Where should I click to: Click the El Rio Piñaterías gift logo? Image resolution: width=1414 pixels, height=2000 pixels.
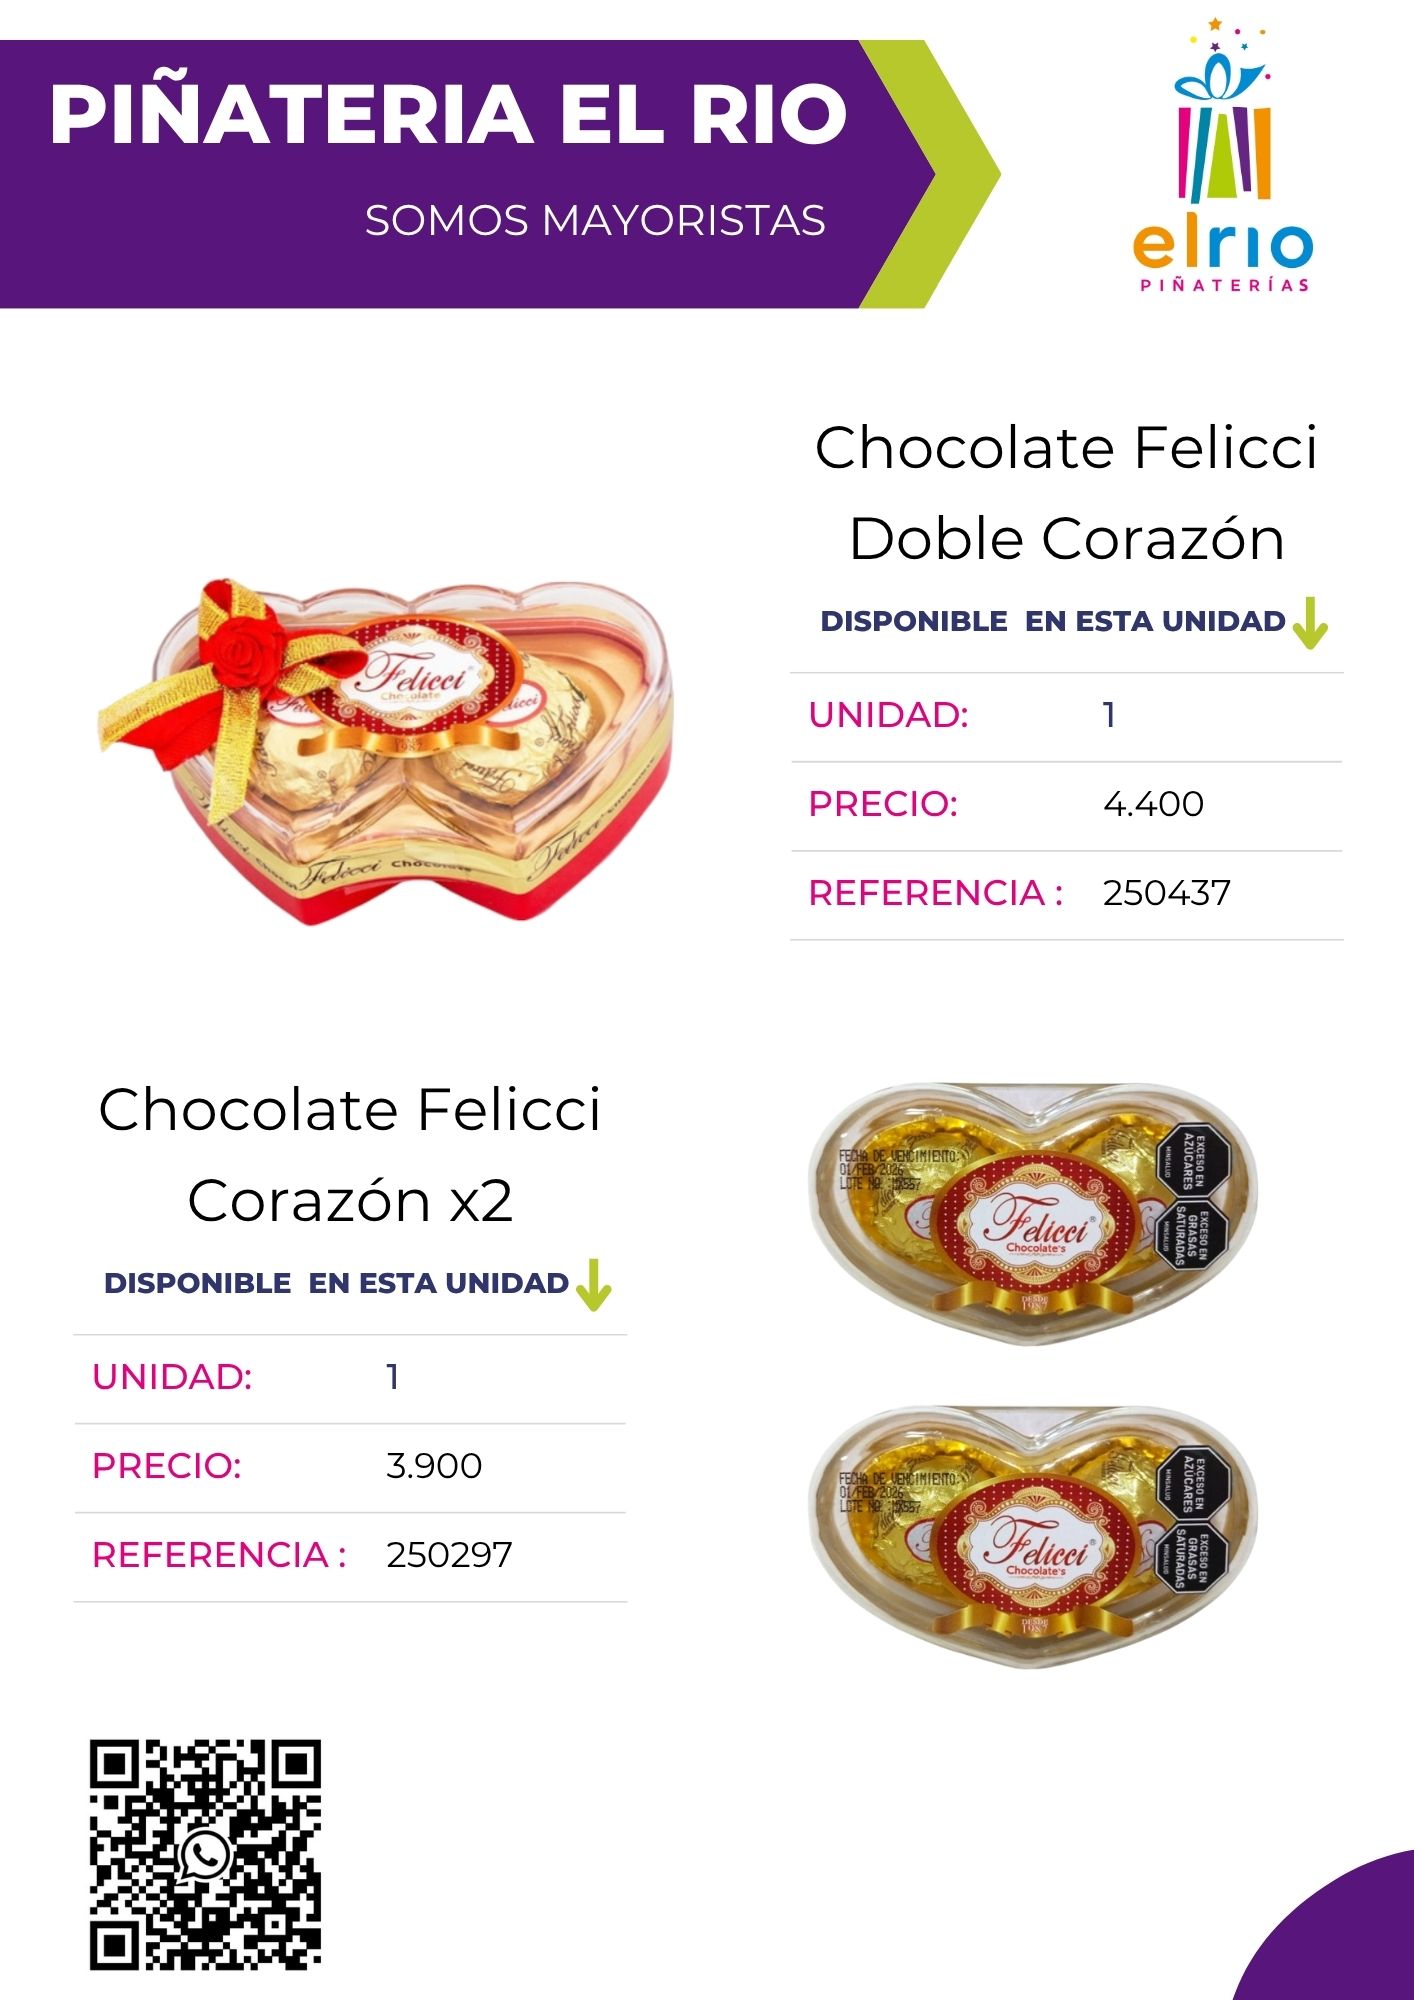1222,155
